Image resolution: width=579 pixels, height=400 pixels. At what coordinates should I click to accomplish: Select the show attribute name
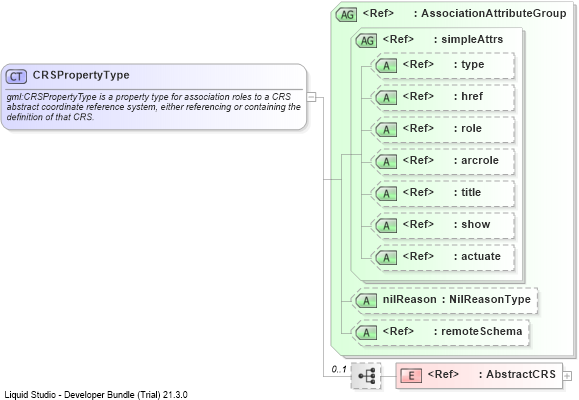[x=476, y=224]
